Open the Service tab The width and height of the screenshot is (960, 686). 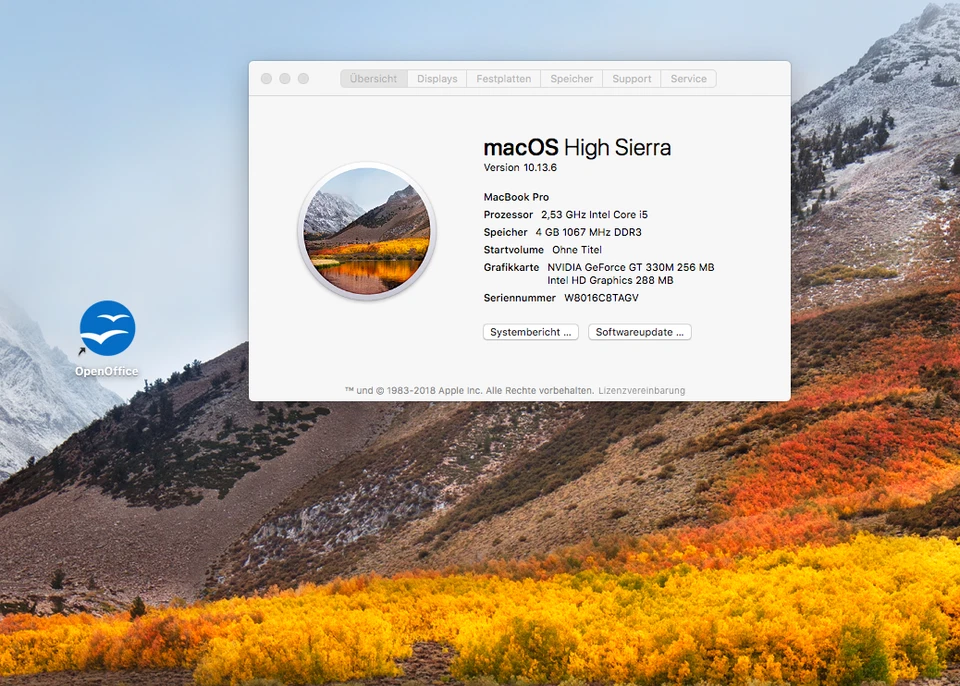(x=688, y=78)
